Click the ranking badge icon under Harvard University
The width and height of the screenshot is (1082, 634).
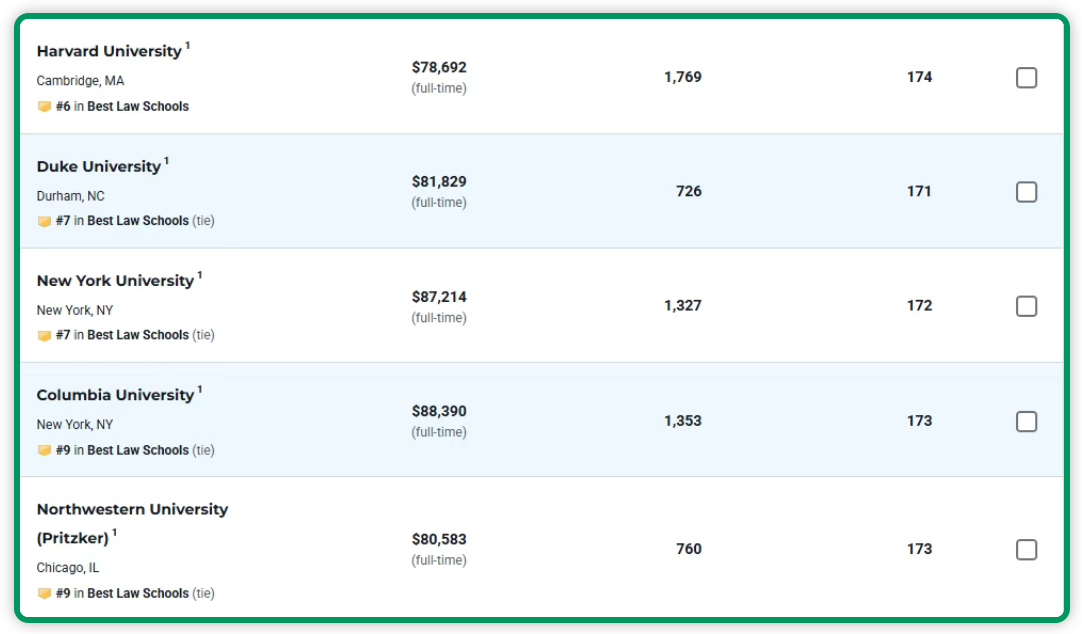click(44, 107)
